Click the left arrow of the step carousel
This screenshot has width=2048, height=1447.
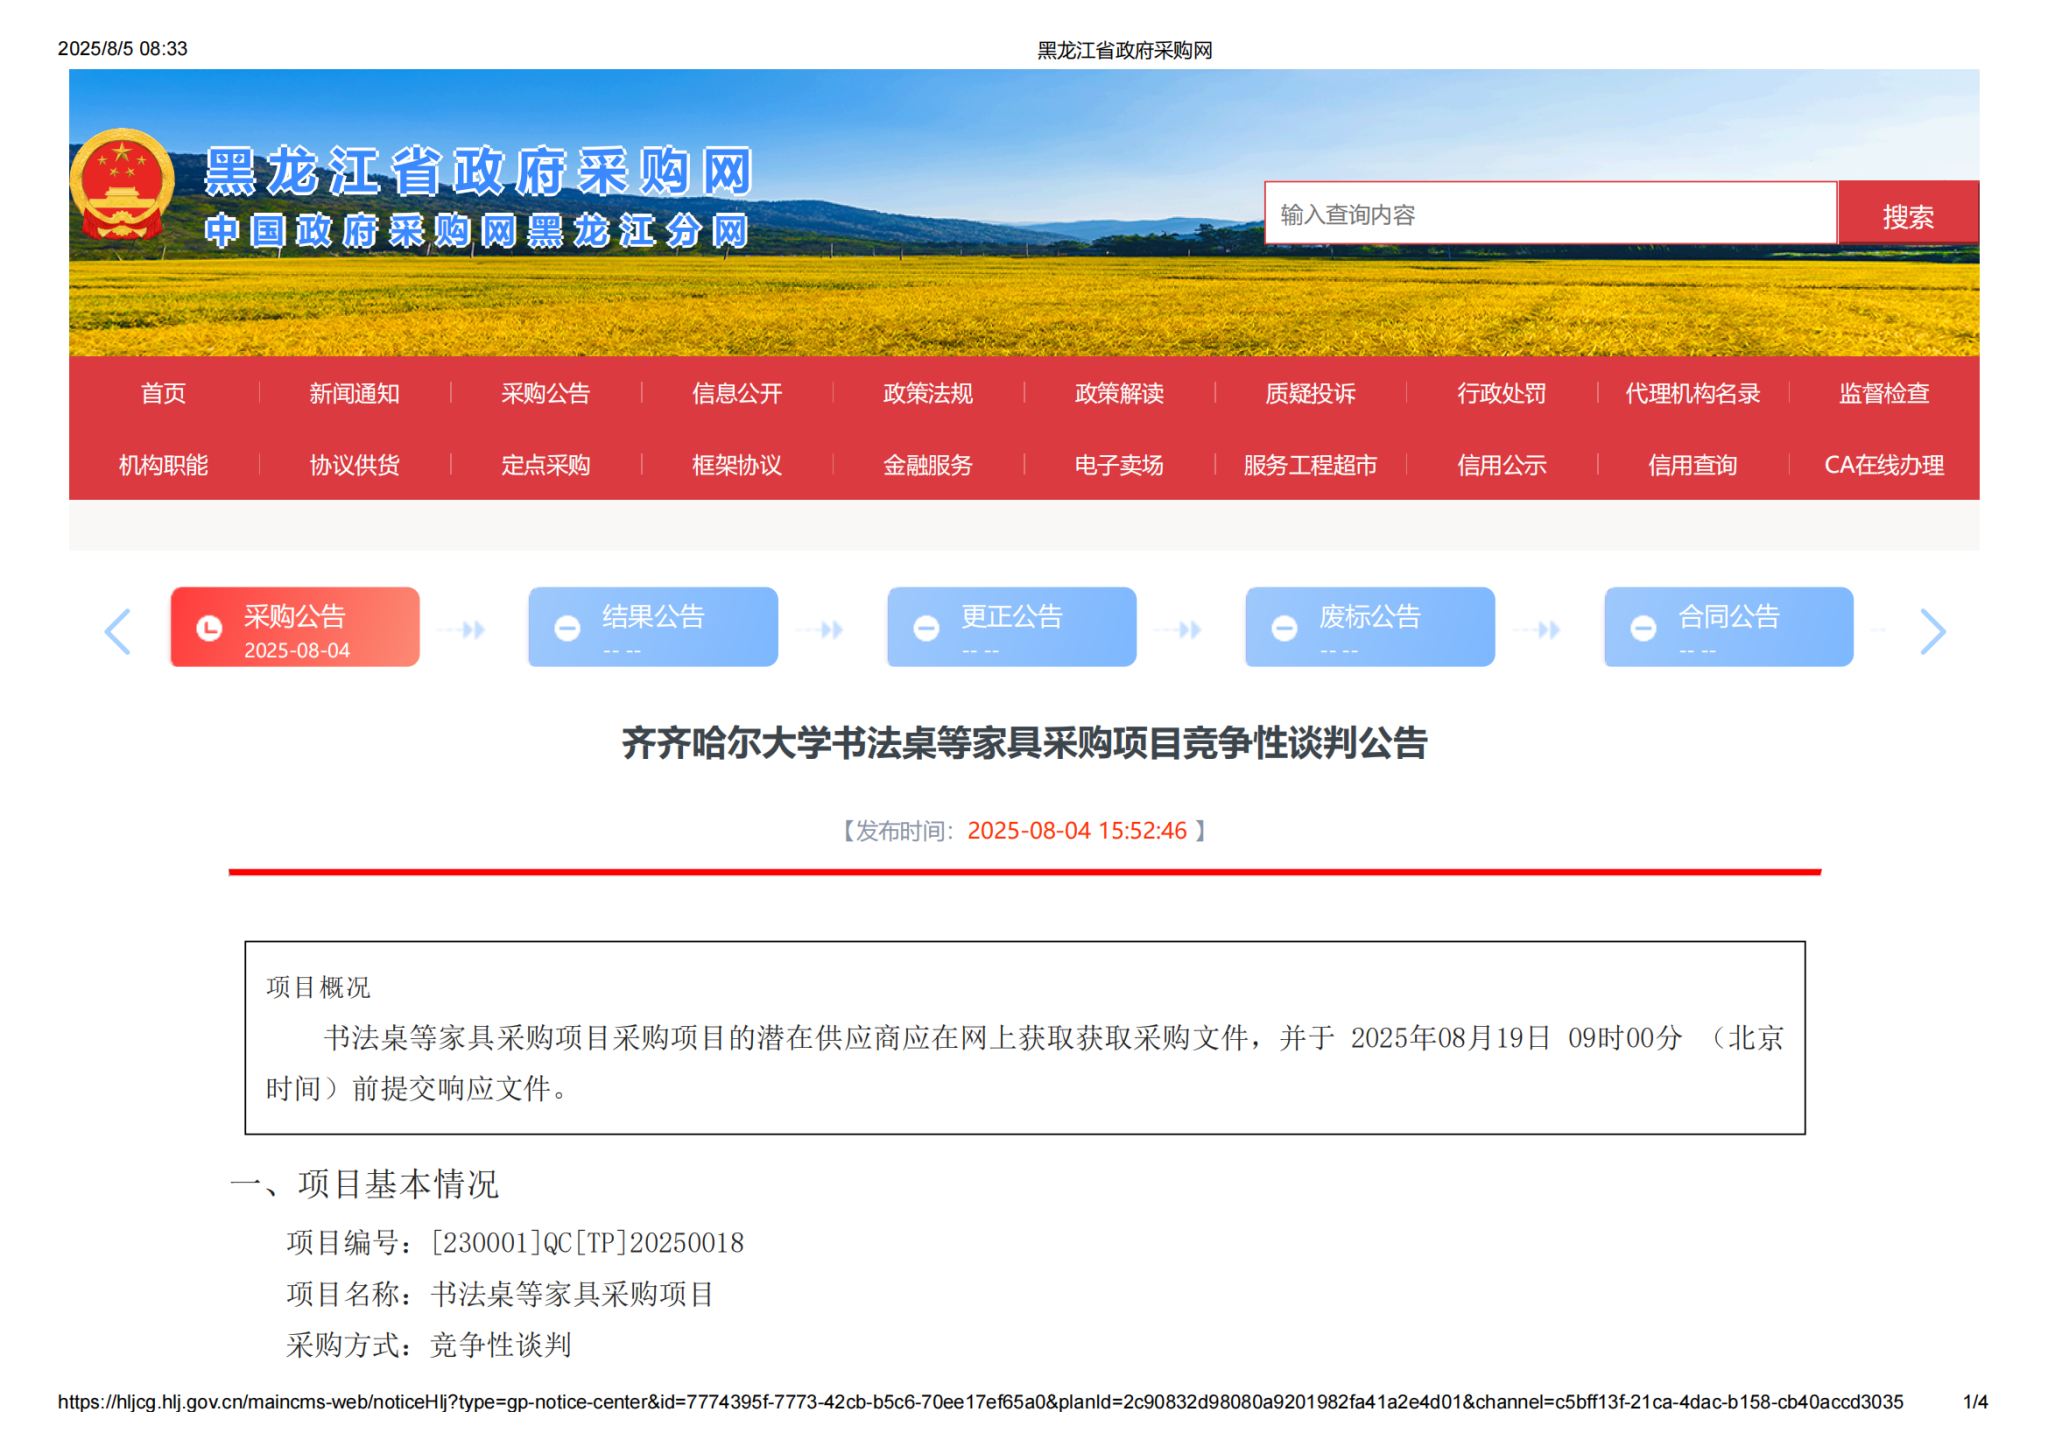(x=118, y=631)
